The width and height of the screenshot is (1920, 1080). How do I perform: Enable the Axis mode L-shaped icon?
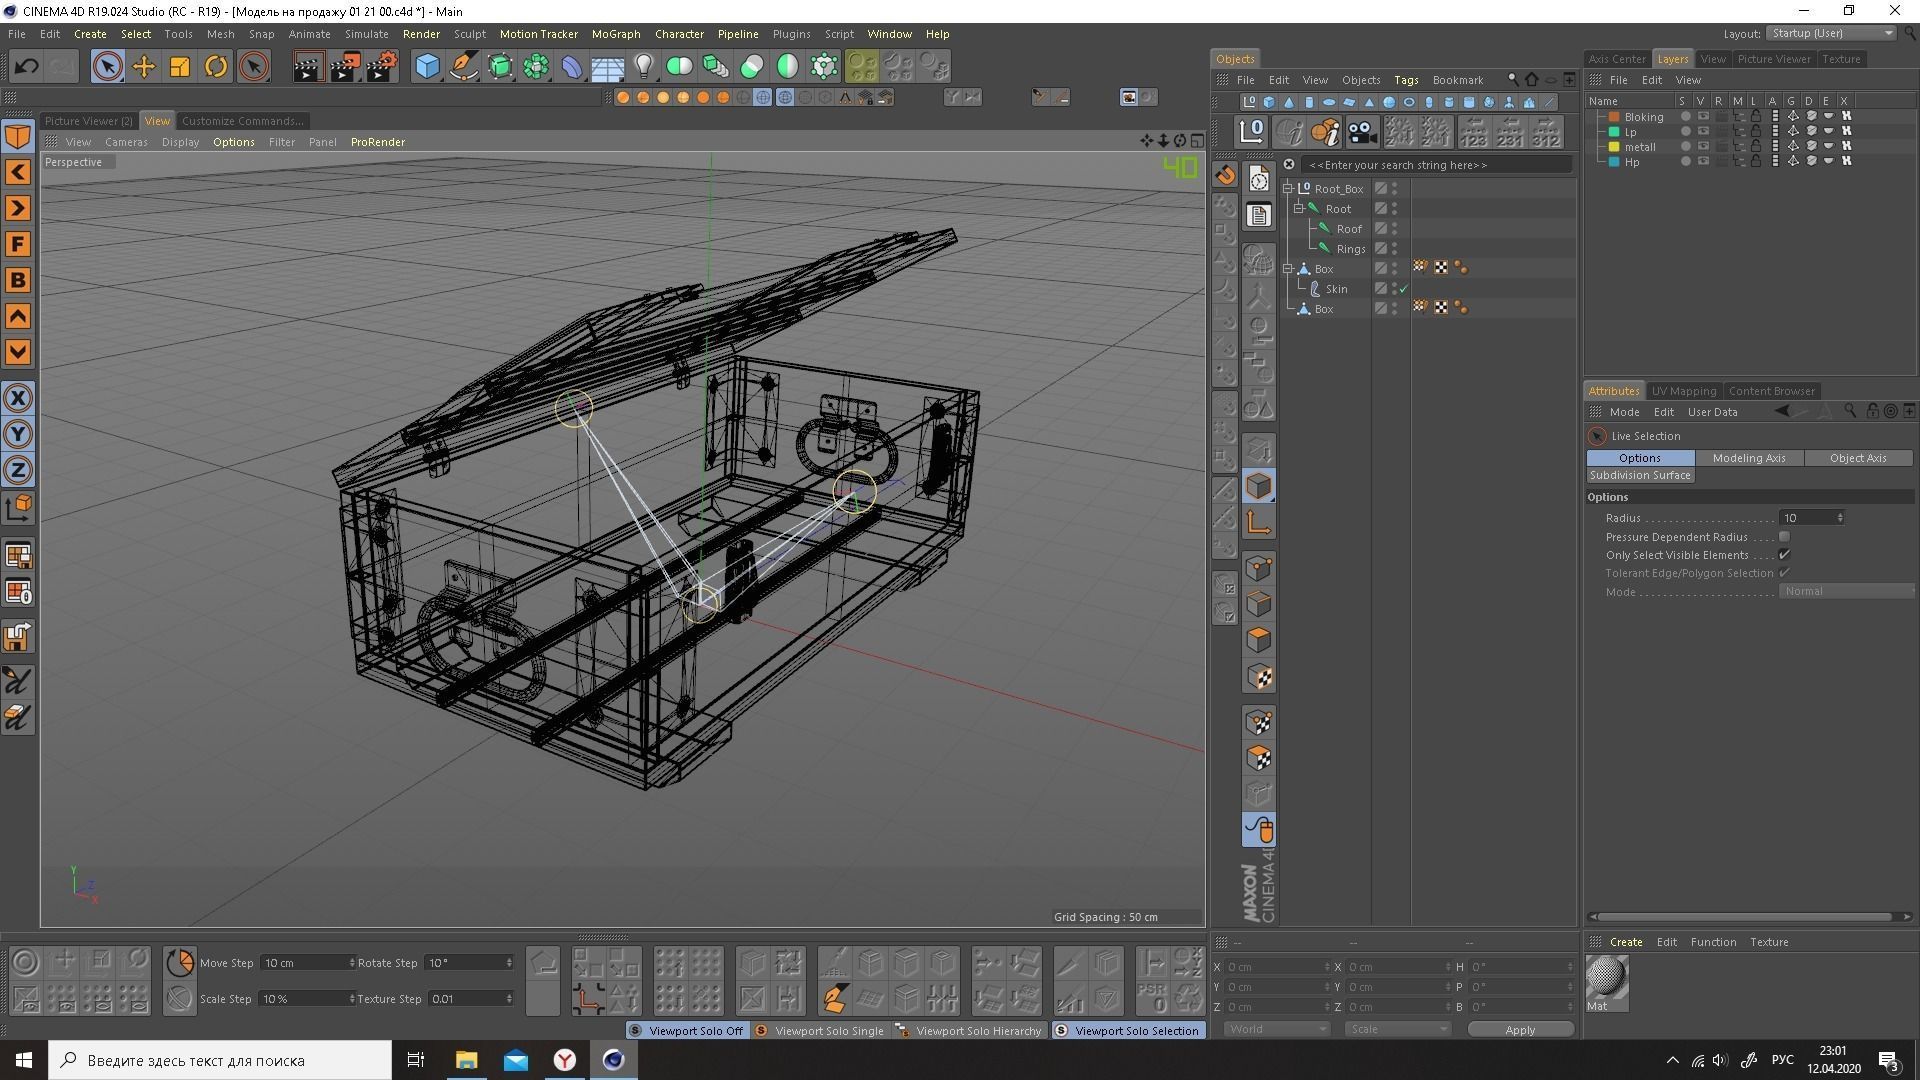click(x=1259, y=523)
